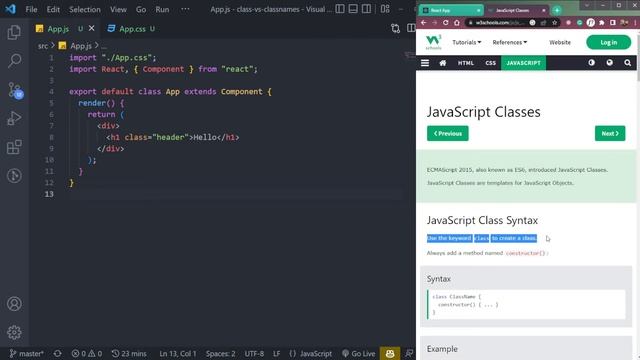Open browser three-dot menu
This screenshot has height=360, width=640.
click(636, 23)
